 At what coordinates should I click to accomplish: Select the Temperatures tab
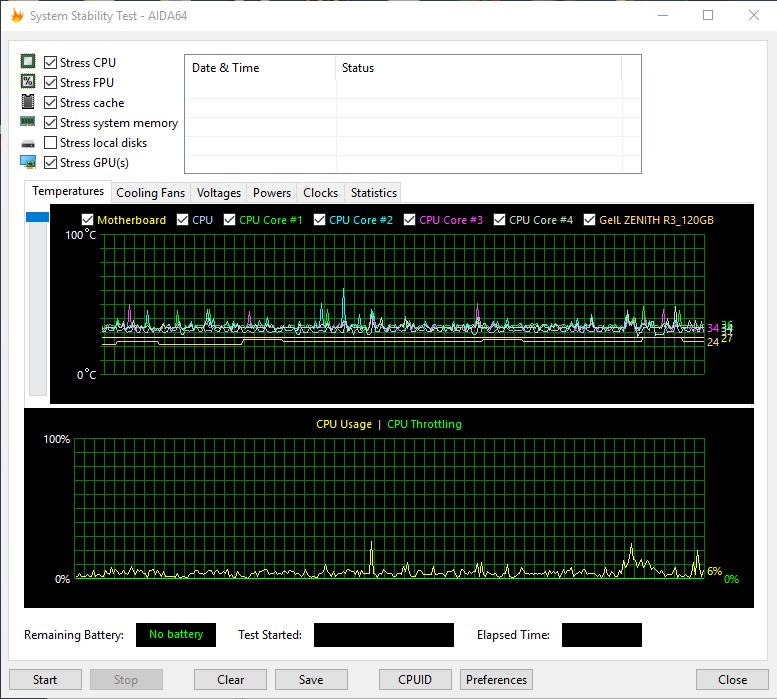pyautogui.click(x=68, y=191)
